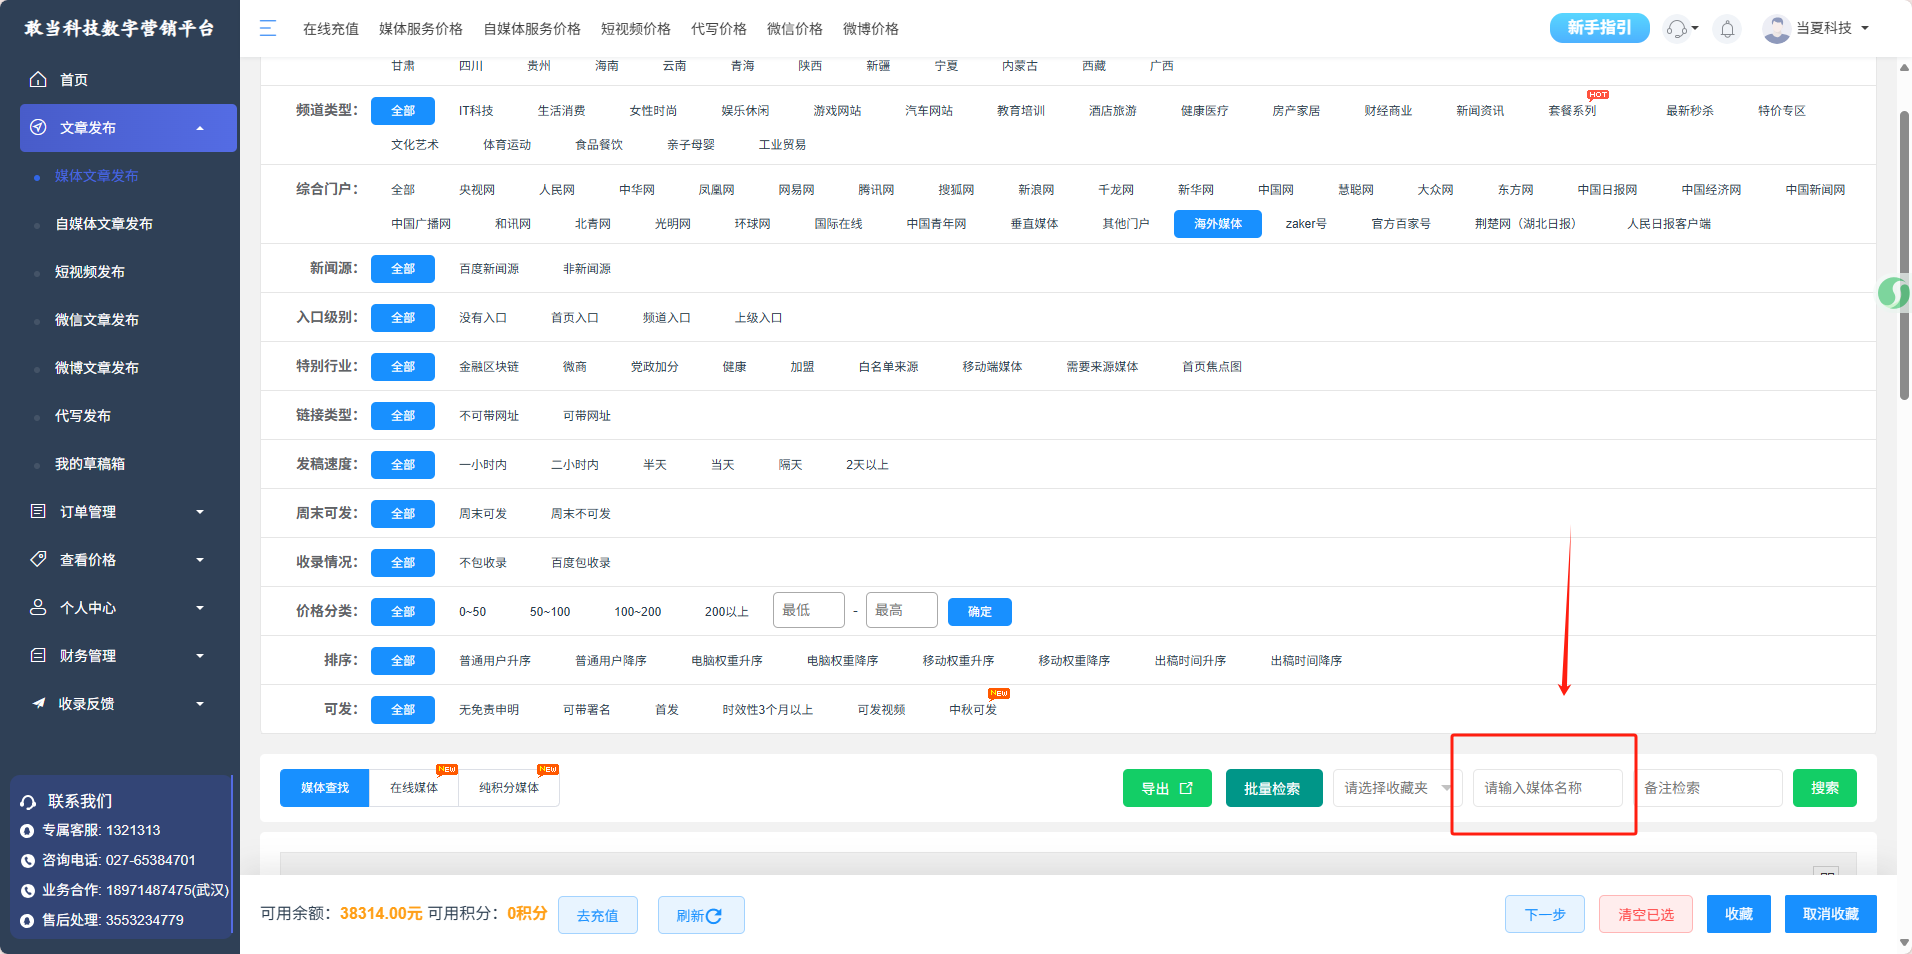The image size is (1912, 954).
Task: Click the 收录反馈 paper-plane icon
Action: point(38,703)
